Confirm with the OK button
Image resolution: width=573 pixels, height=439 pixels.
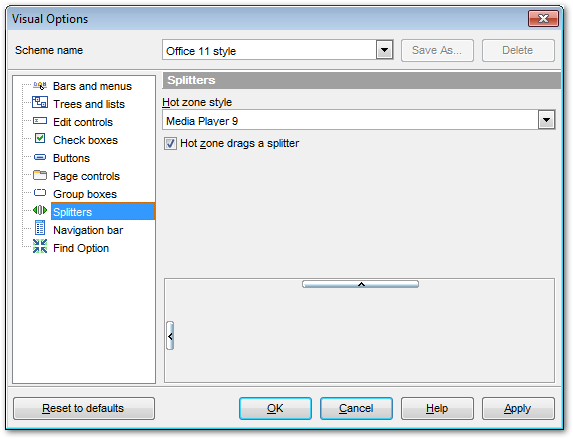(275, 408)
